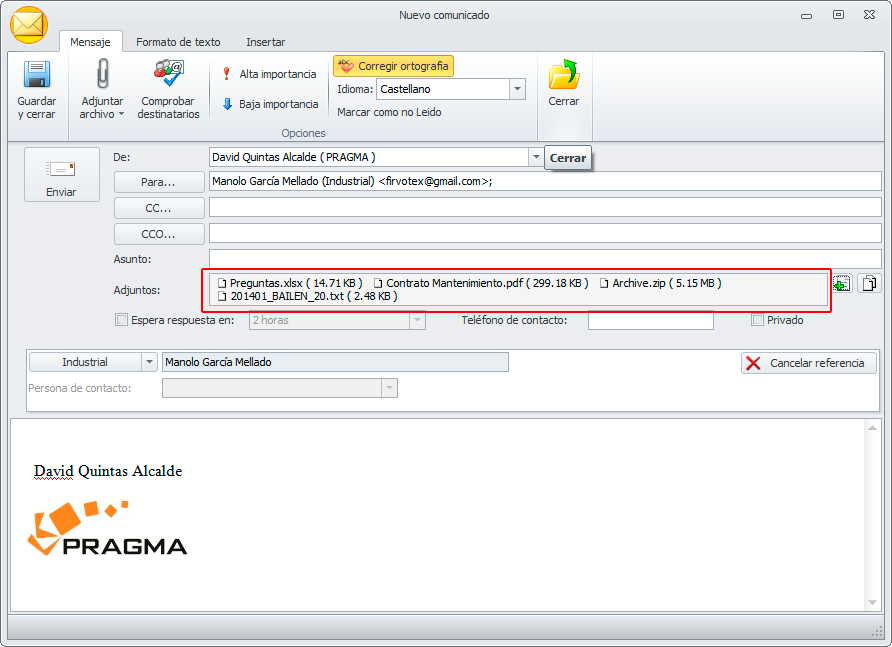This screenshot has height=647, width=892.
Task: Open the Idioma Castellano dropdown
Action: click(x=517, y=89)
